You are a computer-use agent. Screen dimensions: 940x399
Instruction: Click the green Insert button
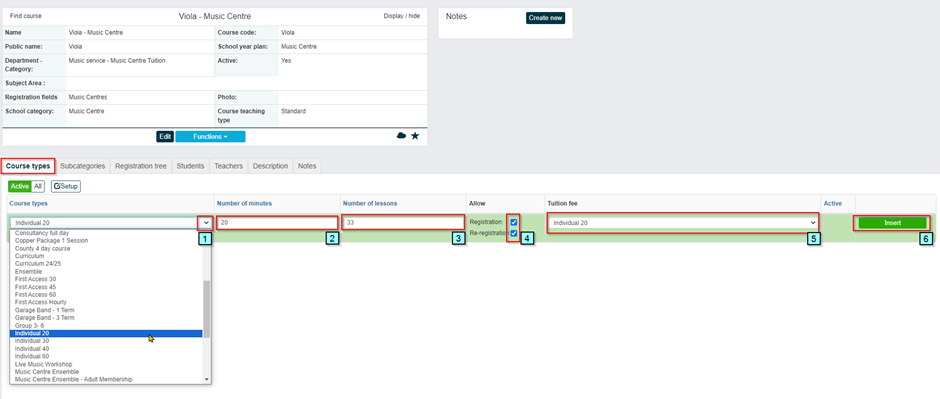893,222
